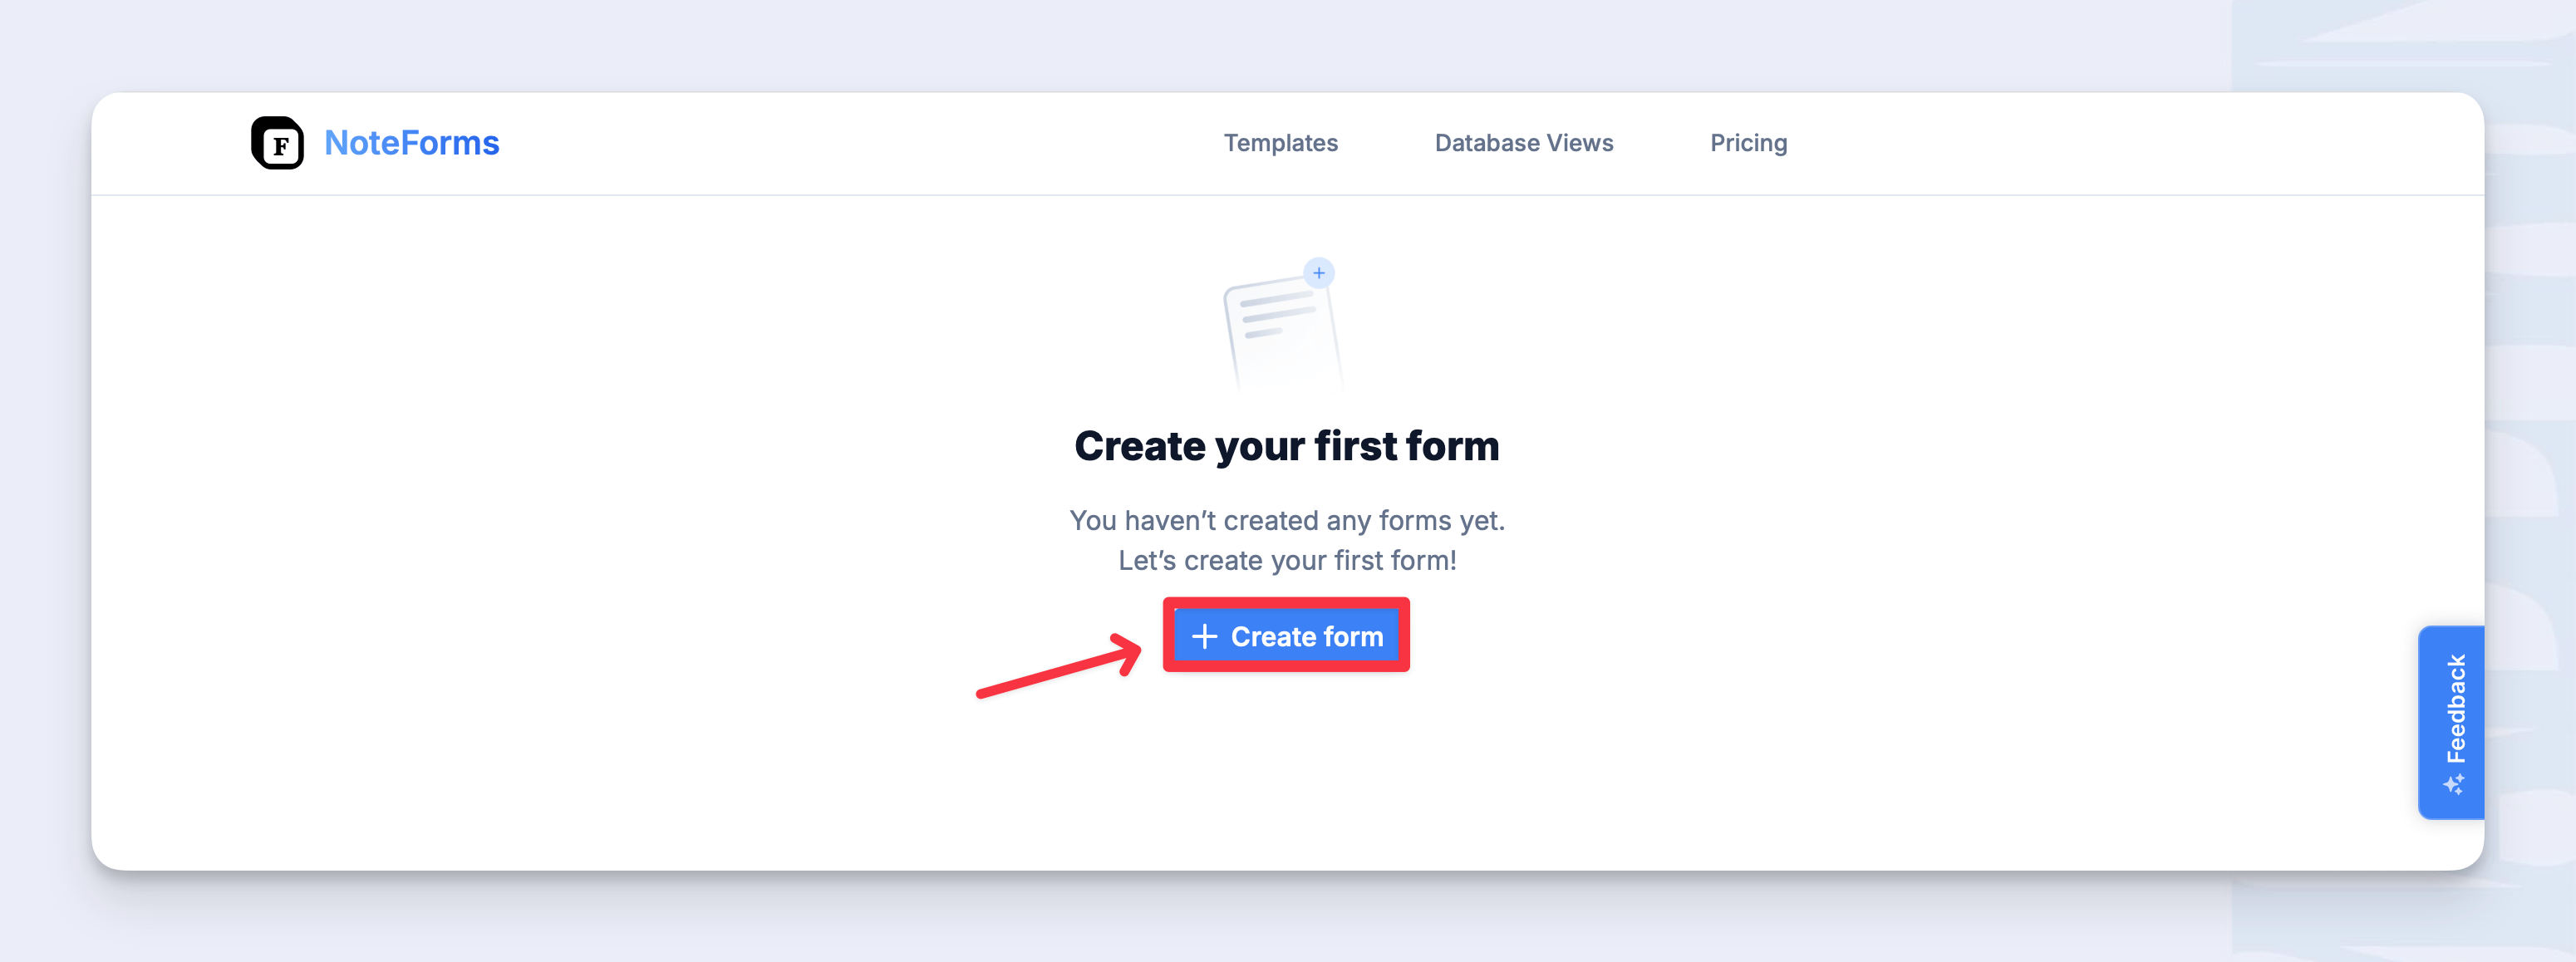
Task: Open the Templates page
Action: [x=1281, y=143]
